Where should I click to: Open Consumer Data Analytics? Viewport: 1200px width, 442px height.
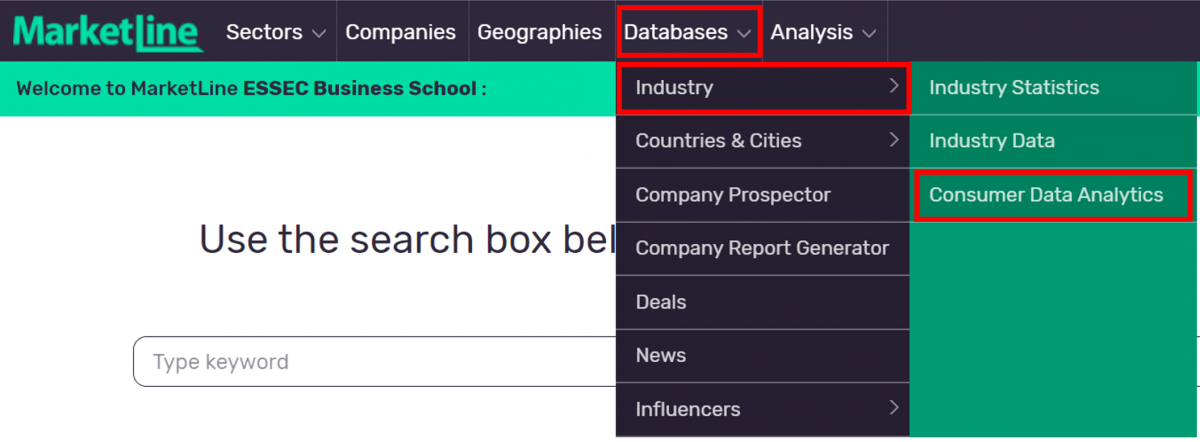1053,195
